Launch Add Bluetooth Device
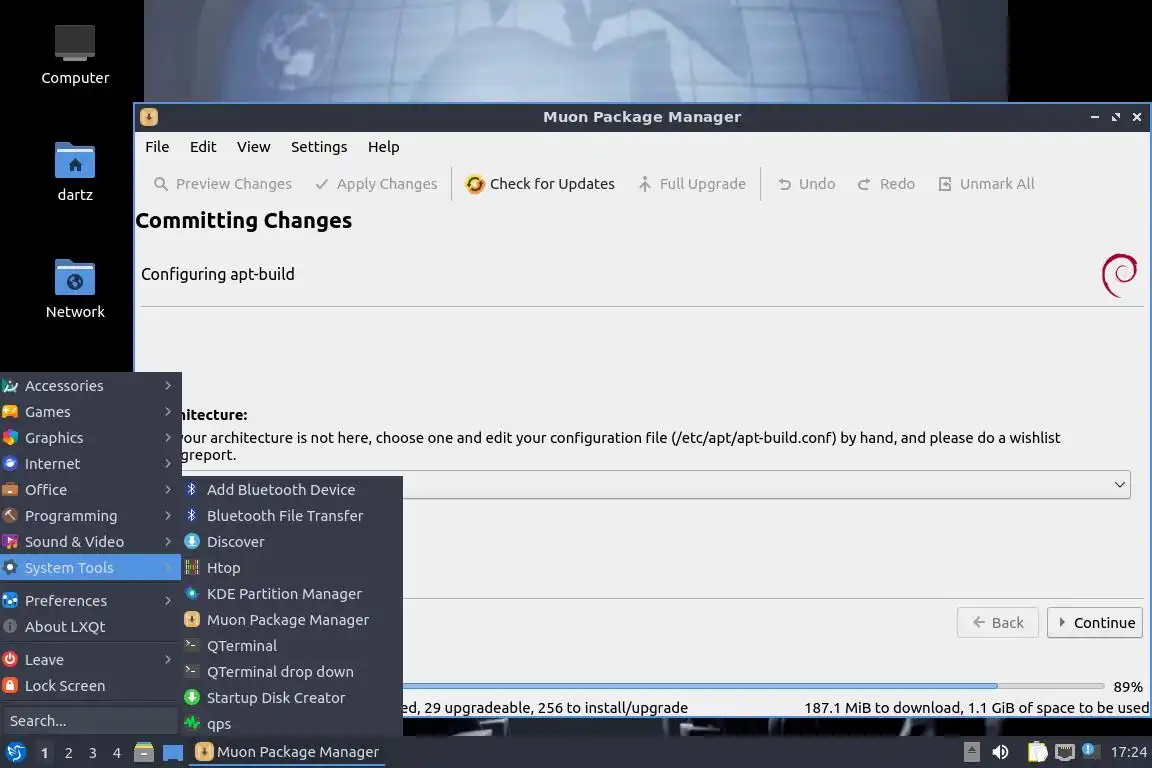Screen dimensions: 1152x768 pyautogui.click(x=292, y=489)
